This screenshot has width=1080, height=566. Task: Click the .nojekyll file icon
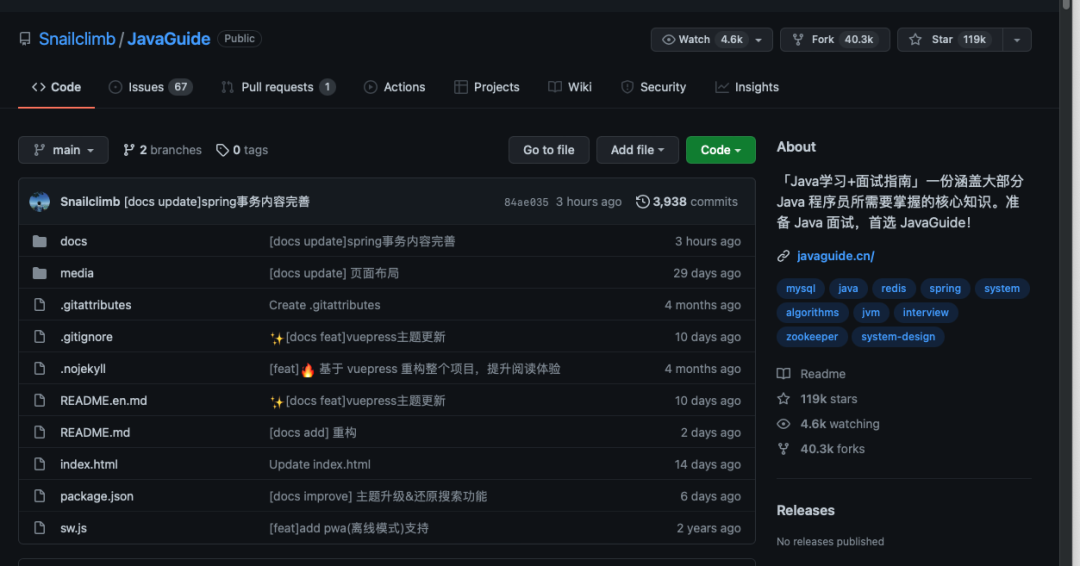pyautogui.click(x=40, y=369)
